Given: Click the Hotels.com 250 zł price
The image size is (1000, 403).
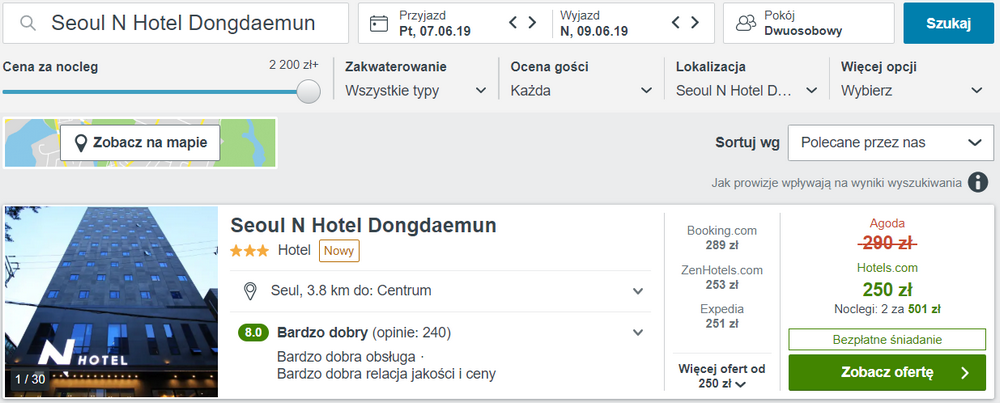Looking at the screenshot, I should coord(886,289).
